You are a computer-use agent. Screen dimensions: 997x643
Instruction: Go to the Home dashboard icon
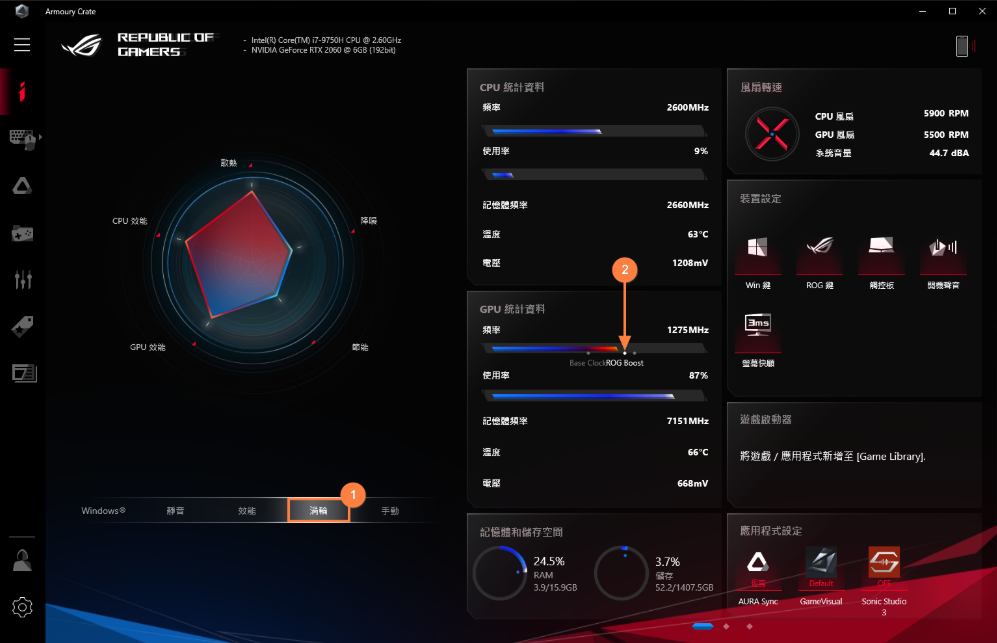pyautogui.click(x=22, y=92)
